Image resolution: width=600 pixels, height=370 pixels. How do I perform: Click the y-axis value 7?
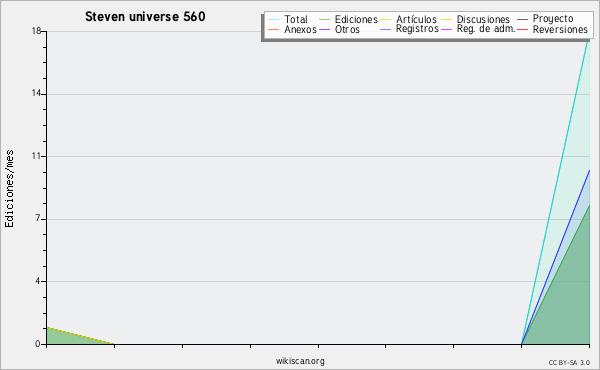tap(38, 218)
